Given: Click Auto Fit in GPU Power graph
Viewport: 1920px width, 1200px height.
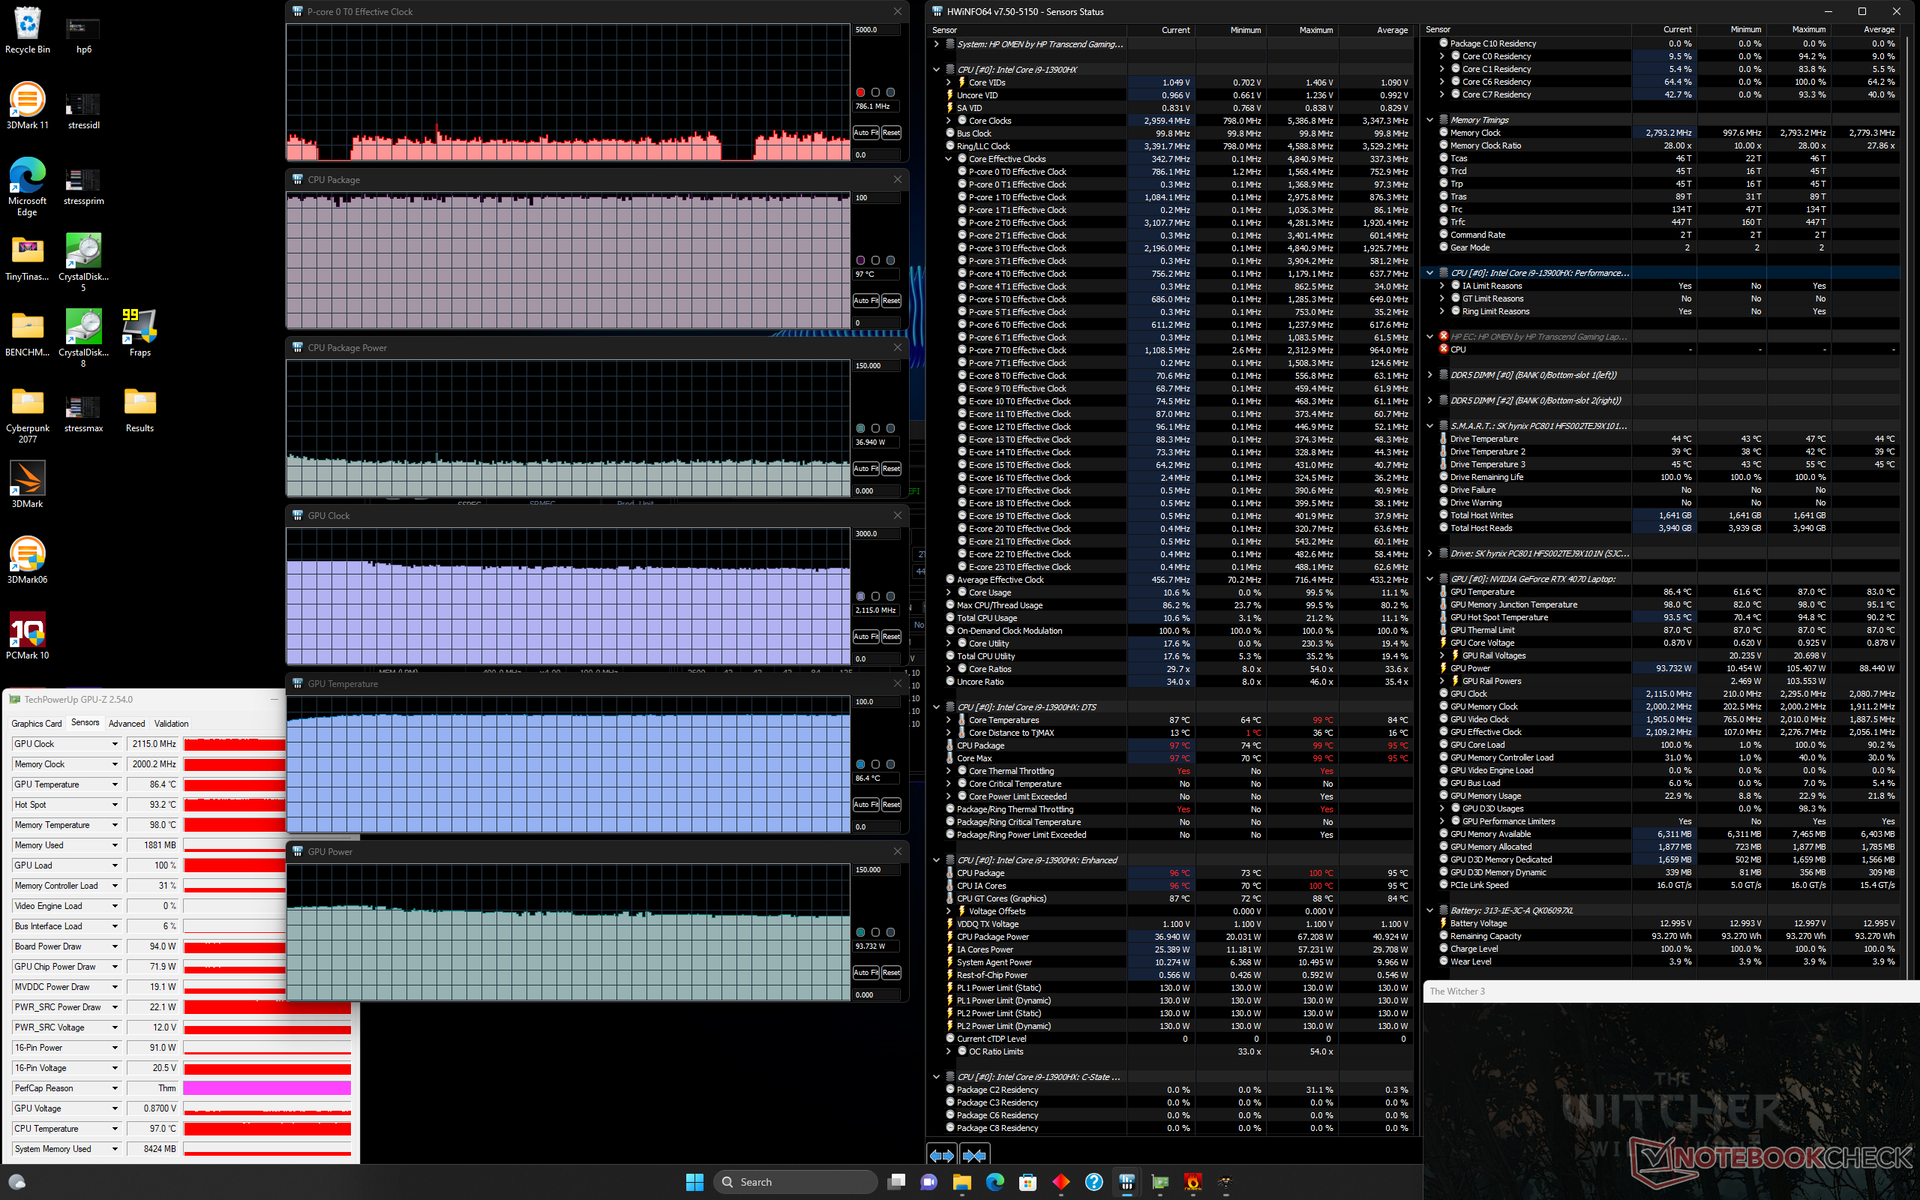Looking at the screenshot, I should (x=866, y=973).
